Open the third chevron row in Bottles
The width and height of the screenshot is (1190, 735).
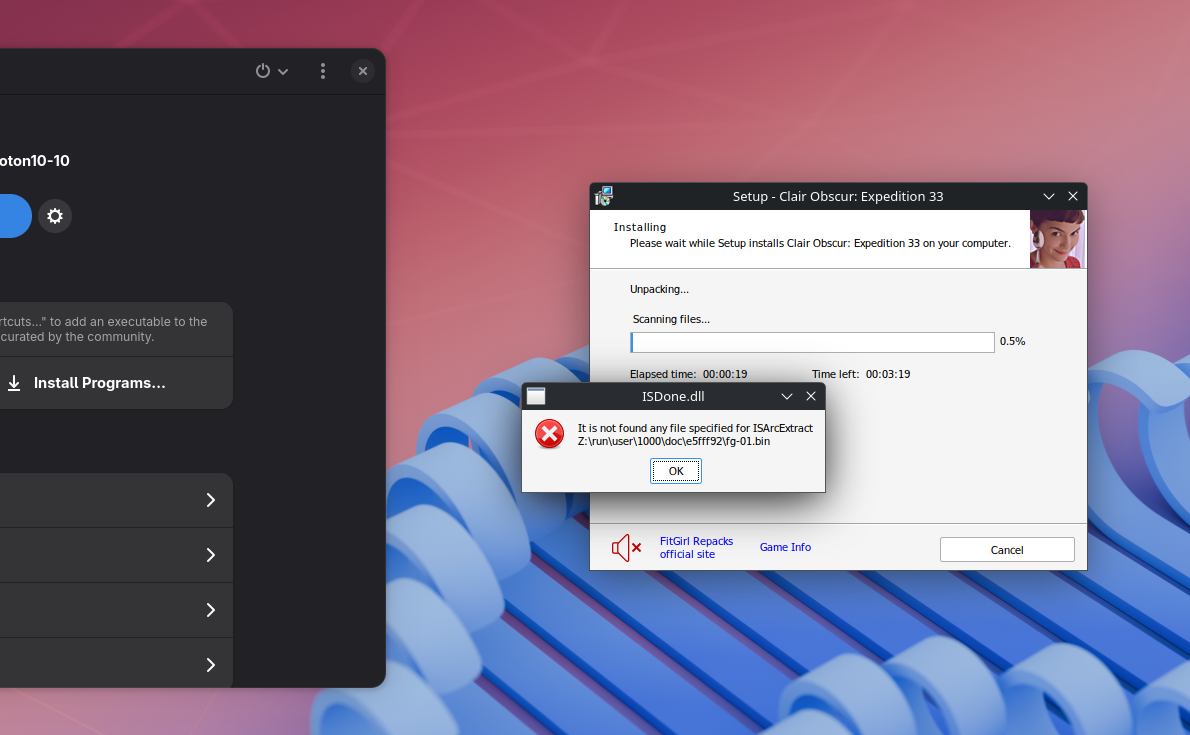click(116, 610)
